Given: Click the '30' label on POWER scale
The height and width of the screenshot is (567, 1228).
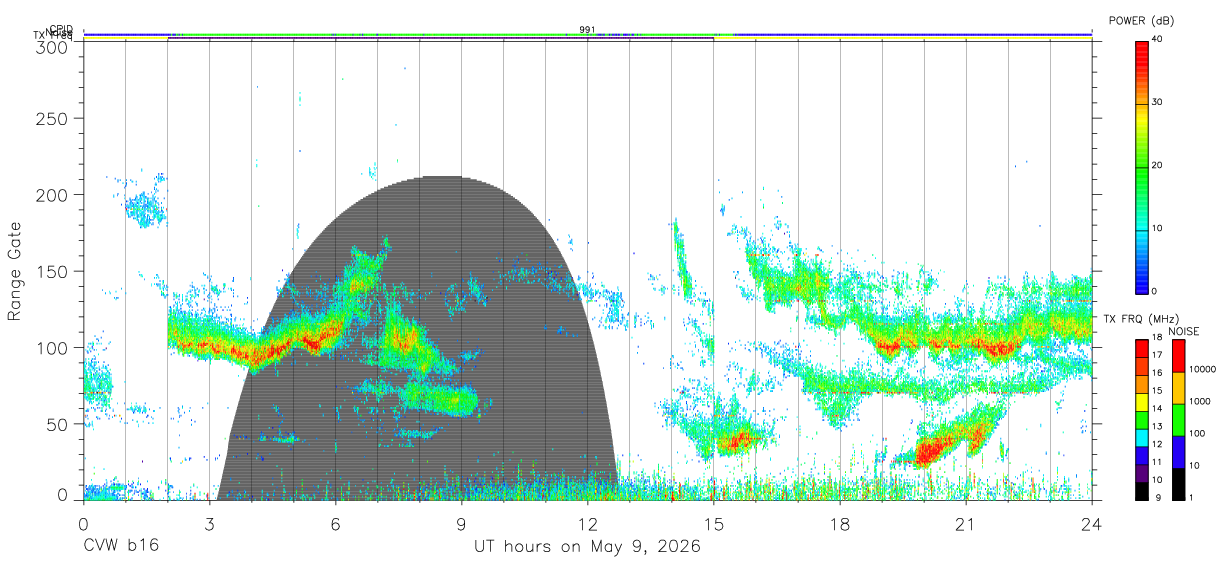Looking at the screenshot, I should (x=1156, y=102).
